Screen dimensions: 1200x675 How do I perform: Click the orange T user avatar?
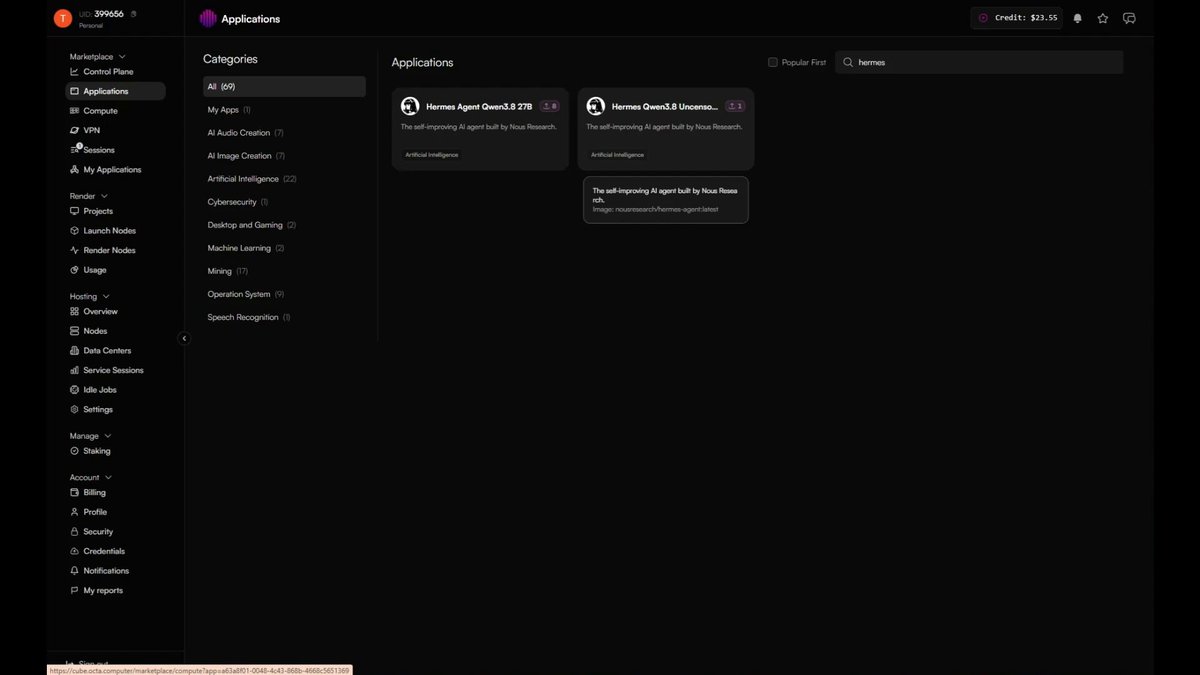coord(62,18)
